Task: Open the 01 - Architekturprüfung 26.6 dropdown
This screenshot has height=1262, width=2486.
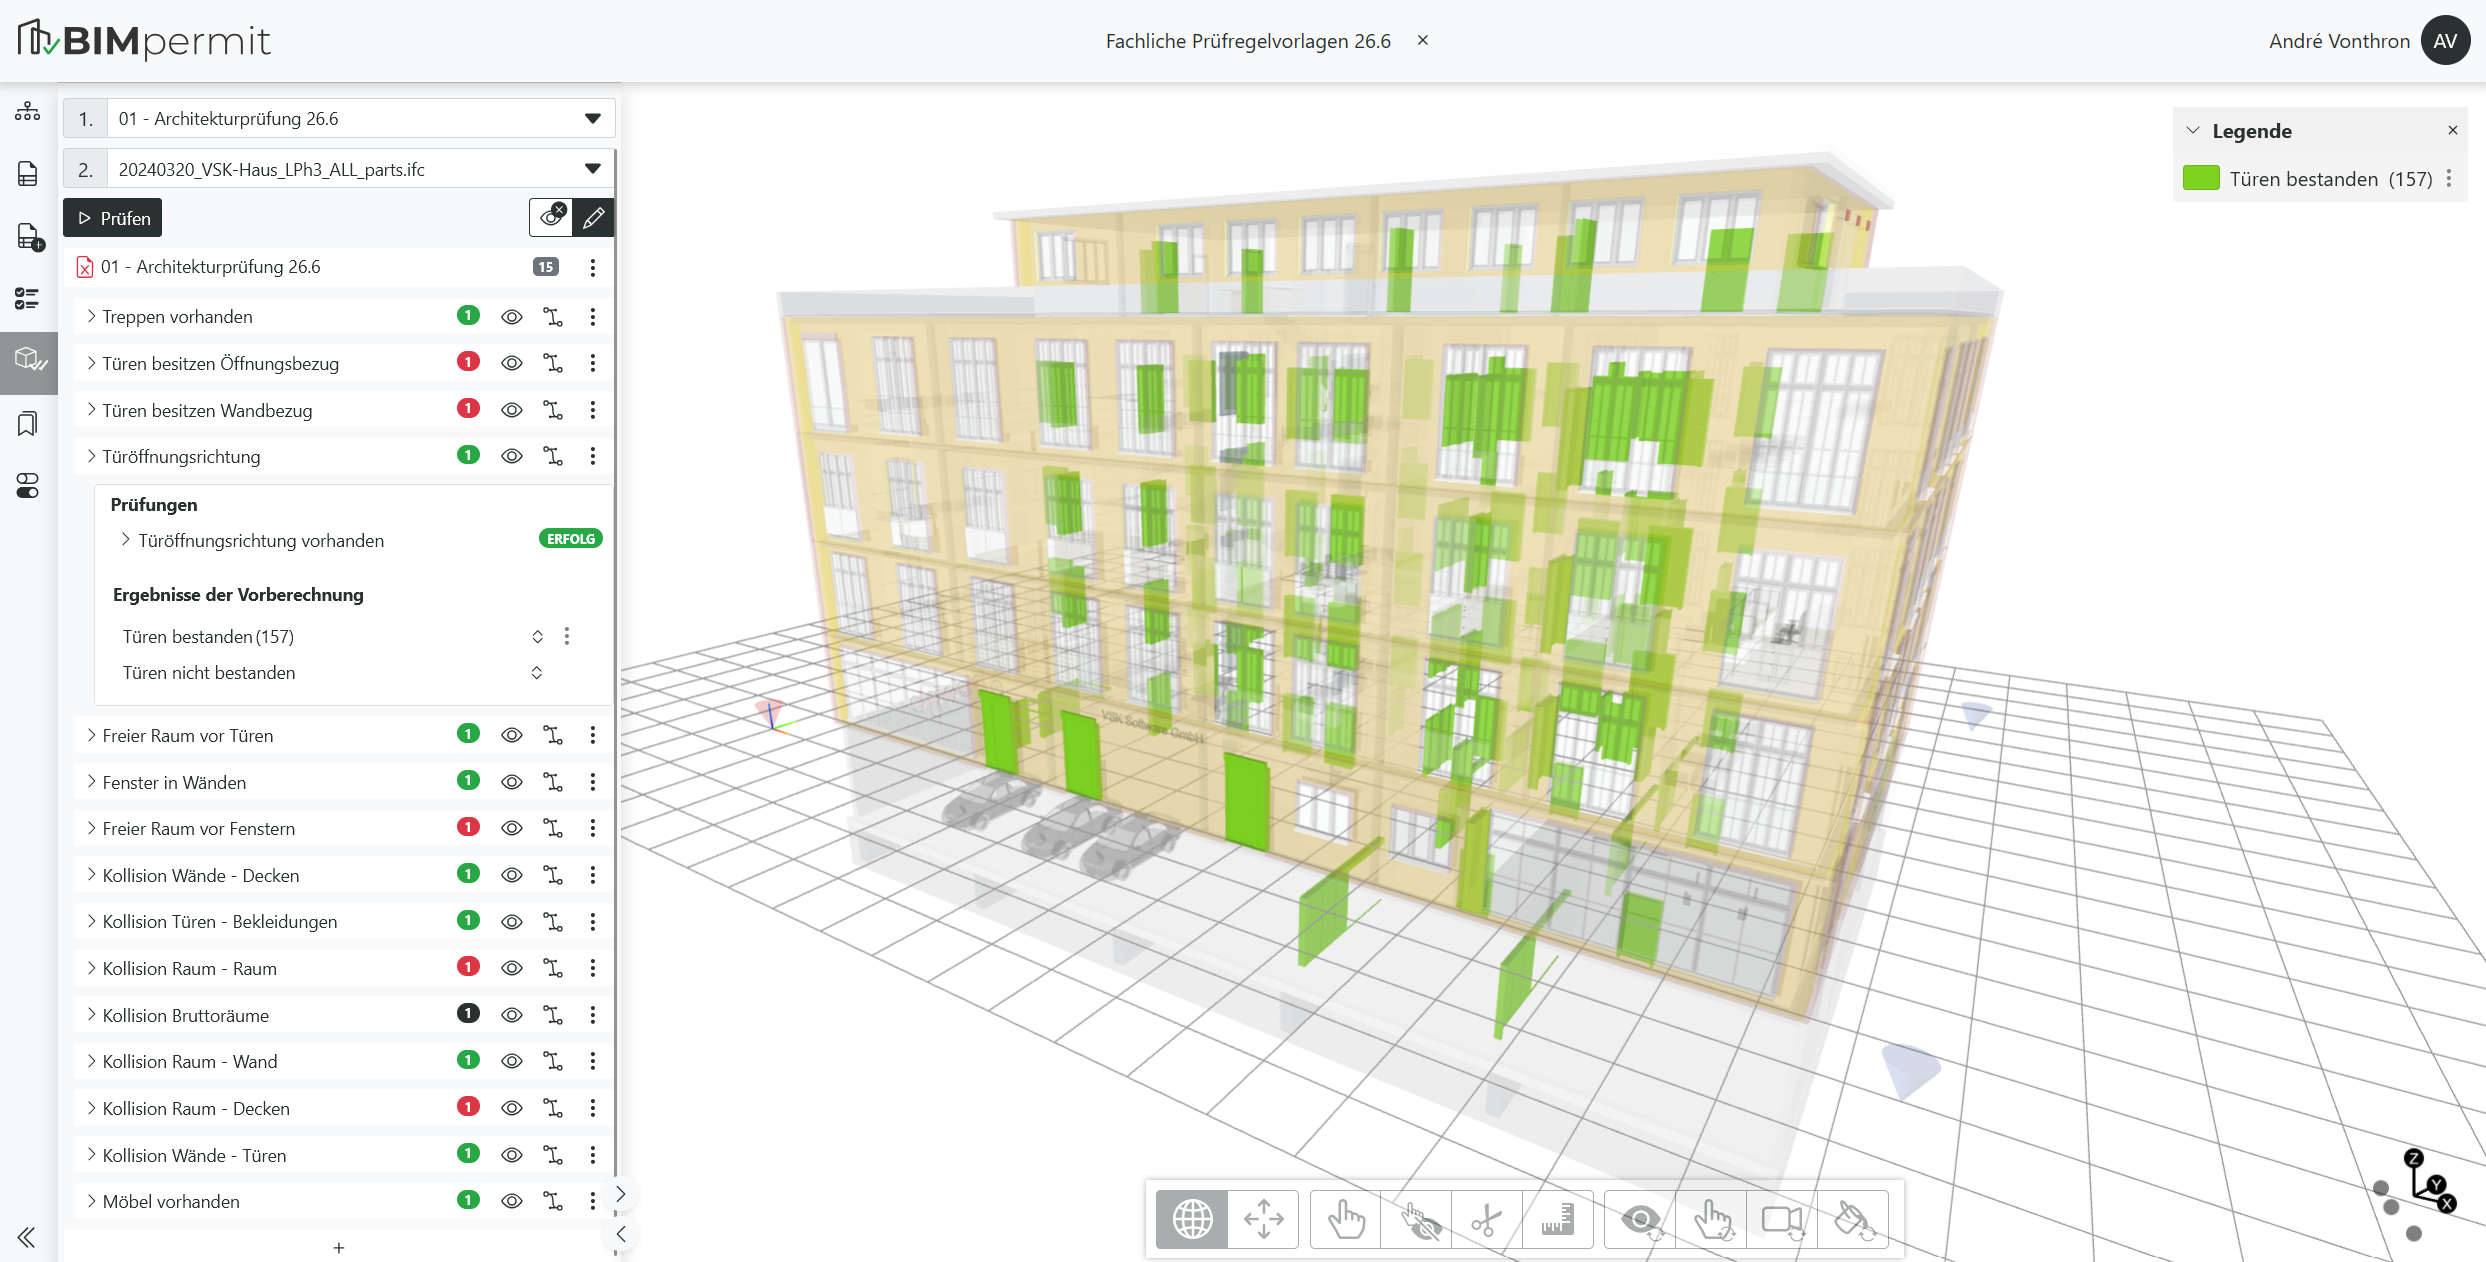Action: [x=339, y=119]
